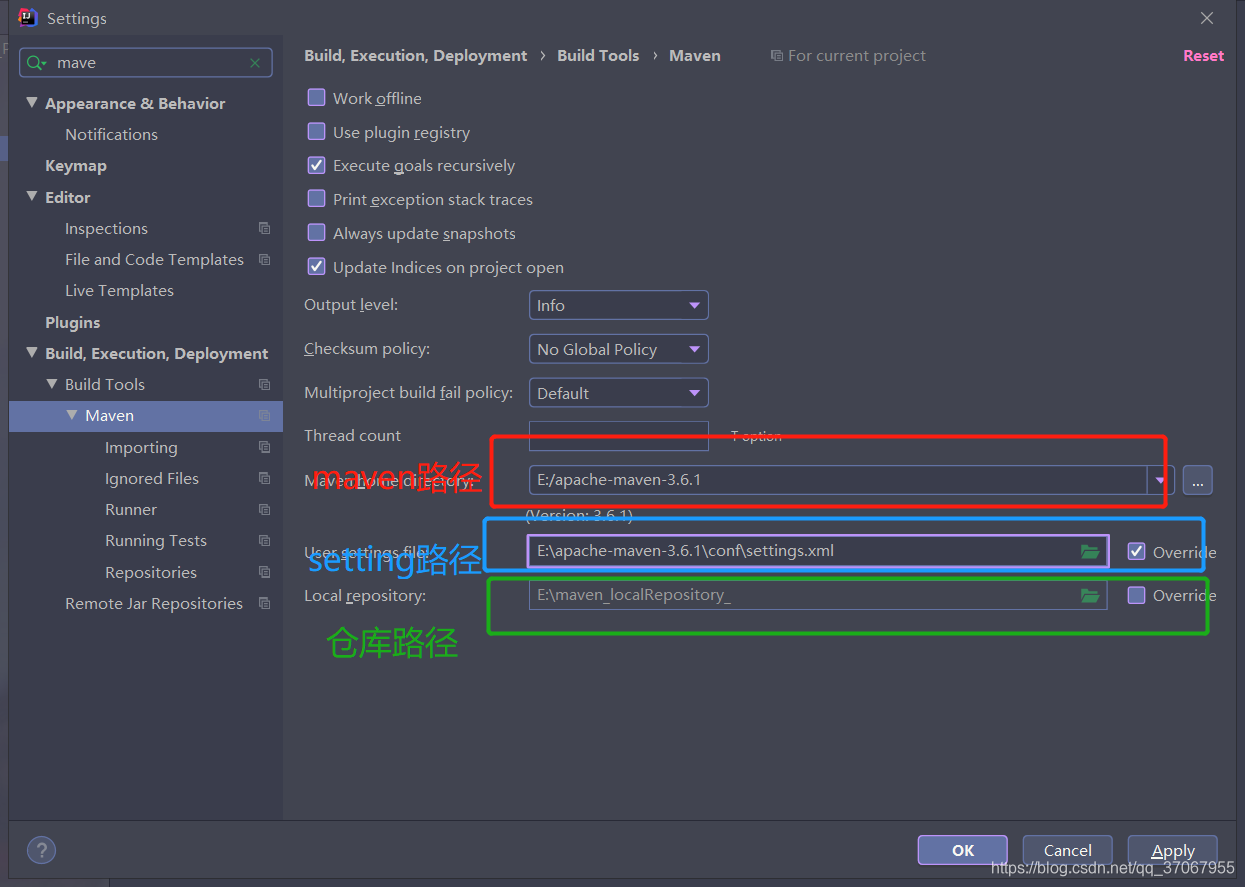
Task: Select Importing under Maven
Action: point(141,447)
